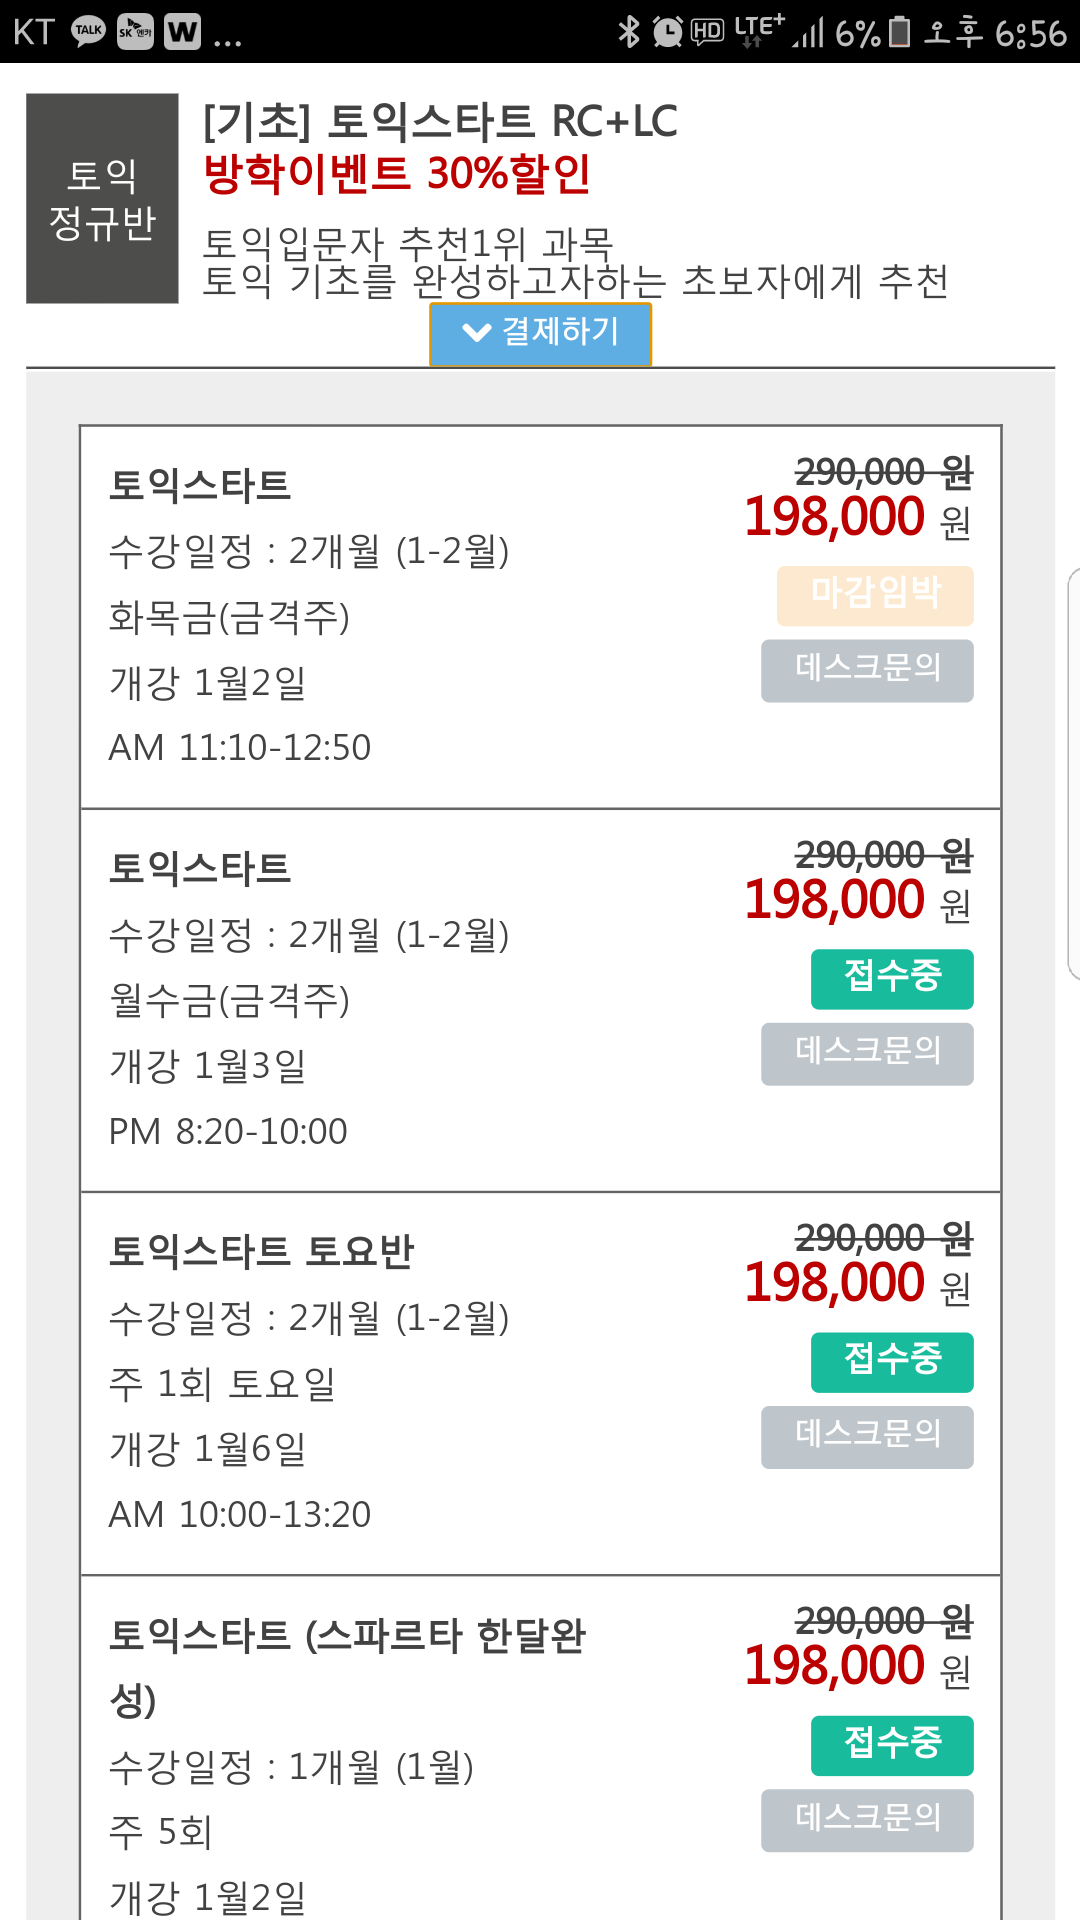The image size is (1080, 1920).
Task: Click the page scrollbar on right edge
Action: point(1074,773)
